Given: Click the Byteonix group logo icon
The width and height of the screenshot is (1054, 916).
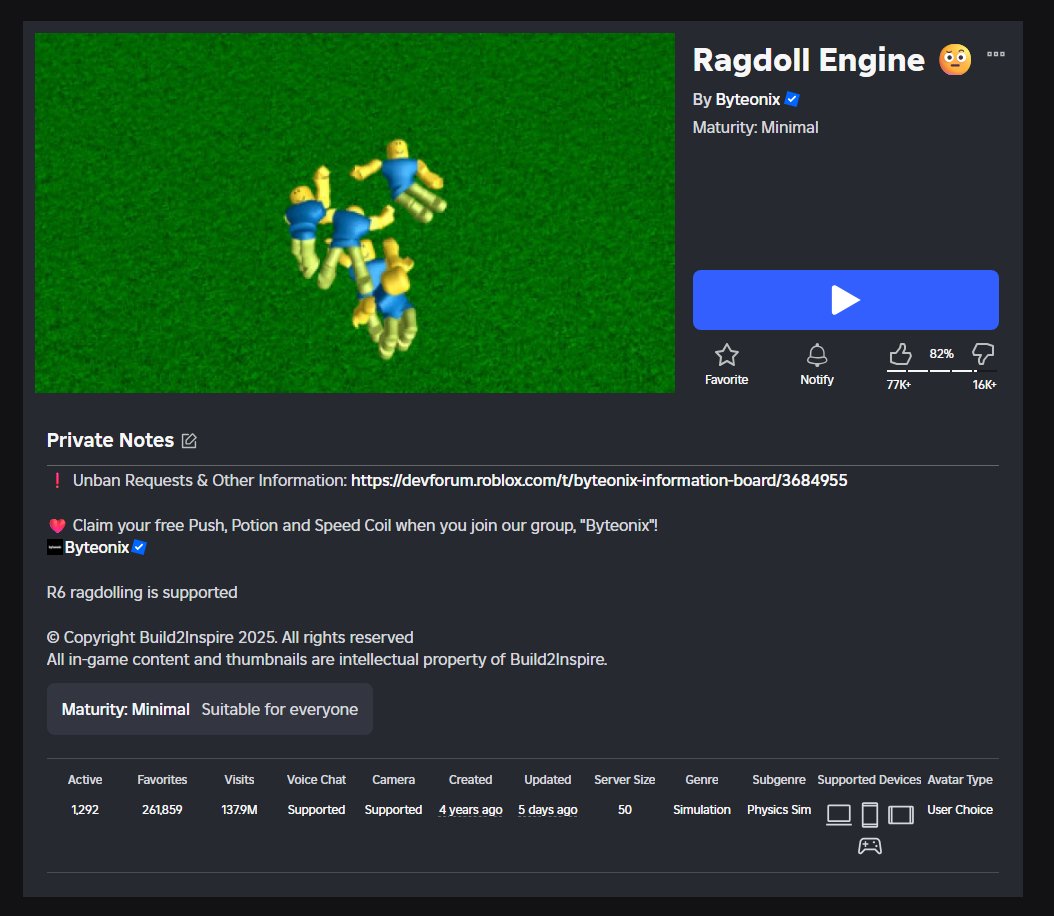Looking at the screenshot, I should pyautogui.click(x=54, y=548).
